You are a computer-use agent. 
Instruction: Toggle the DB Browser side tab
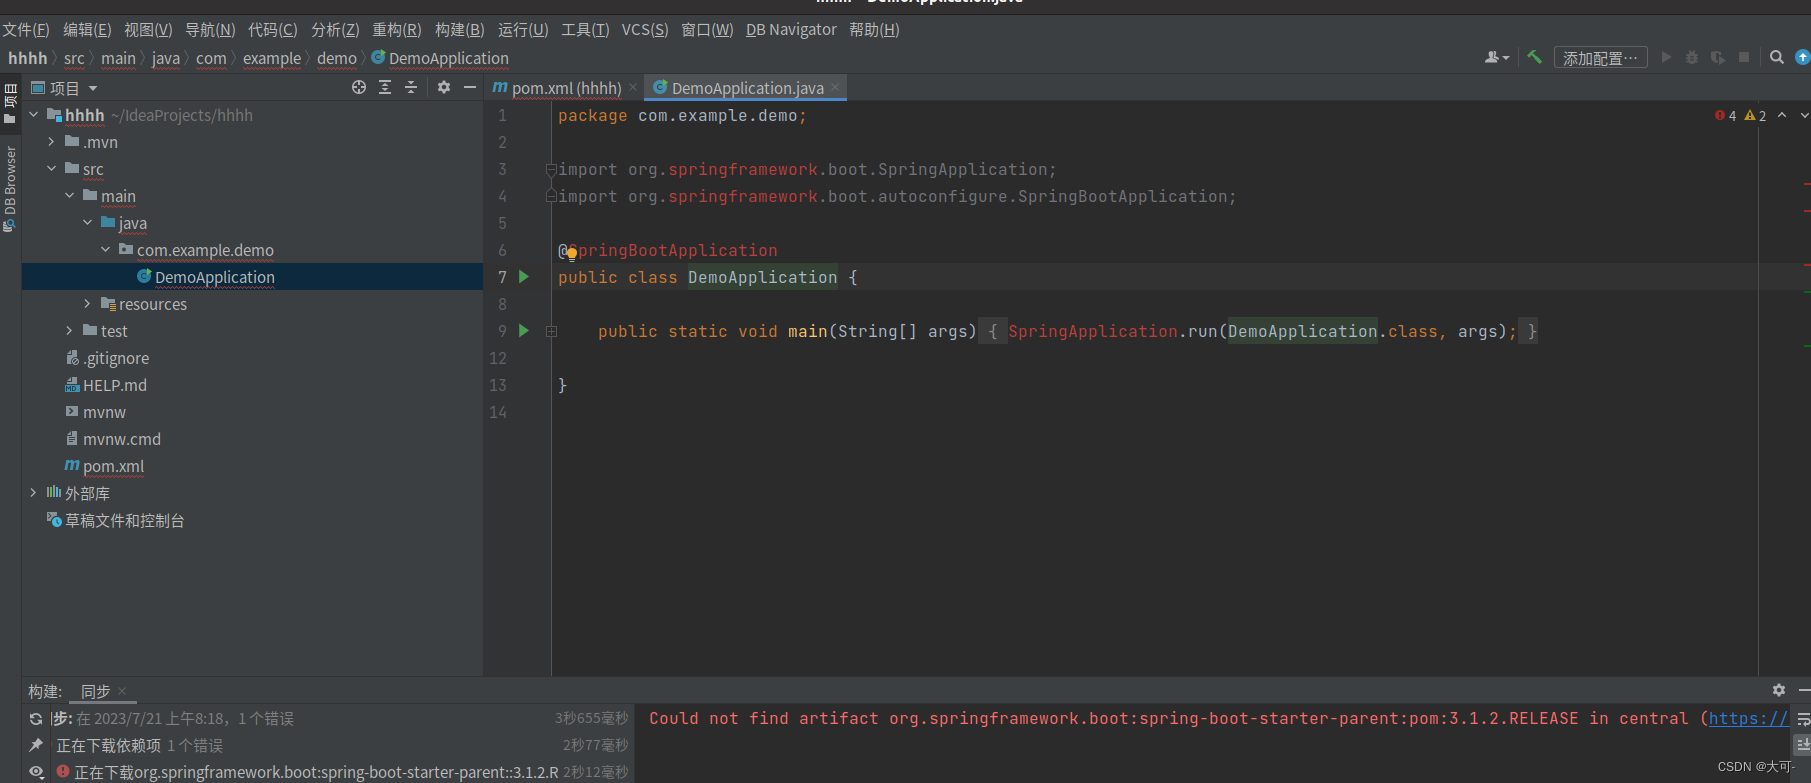click(x=10, y=188)
